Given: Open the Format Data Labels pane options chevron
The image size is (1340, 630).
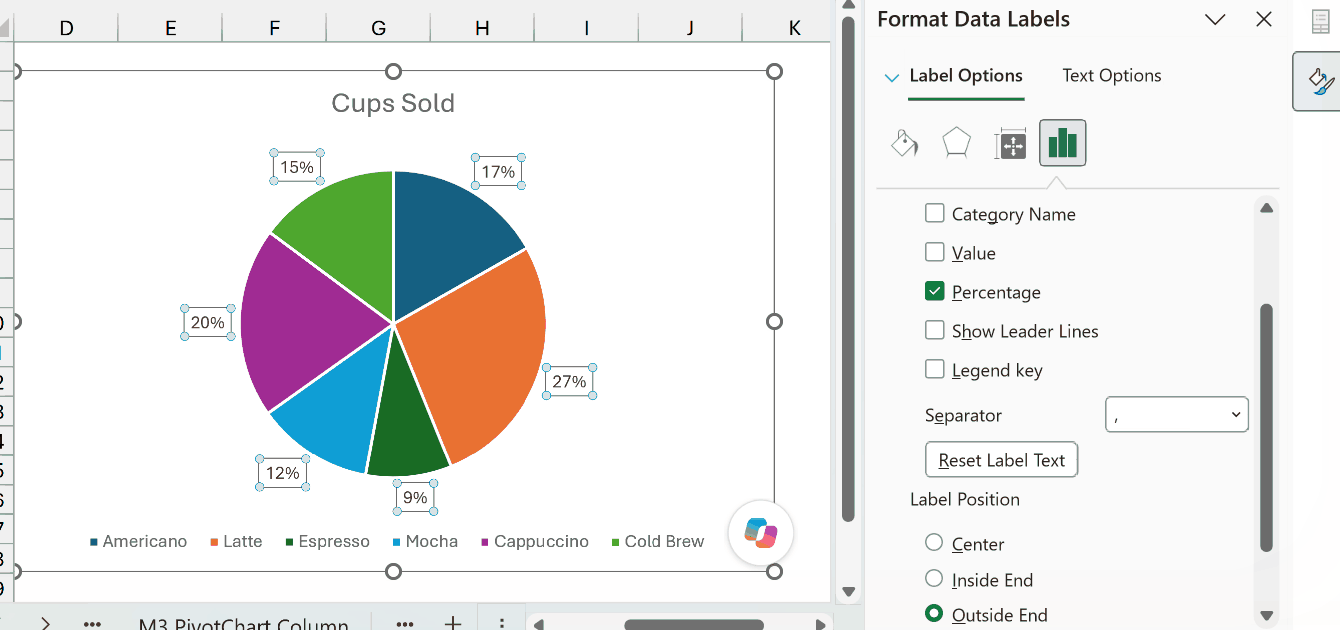Looking at the screenshot, I should [x=1215, y=19].
